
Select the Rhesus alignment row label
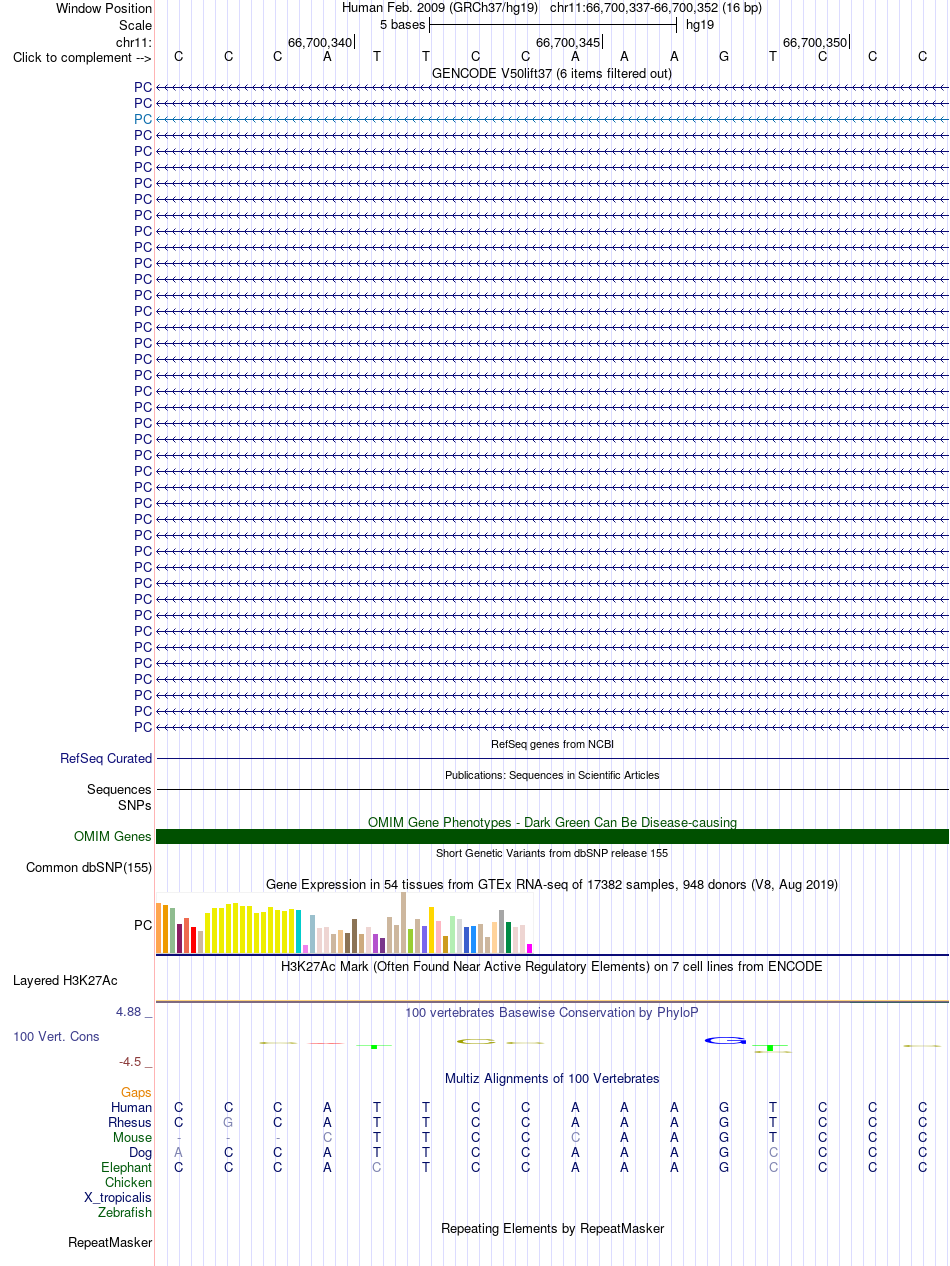(x=130, y=1123)
